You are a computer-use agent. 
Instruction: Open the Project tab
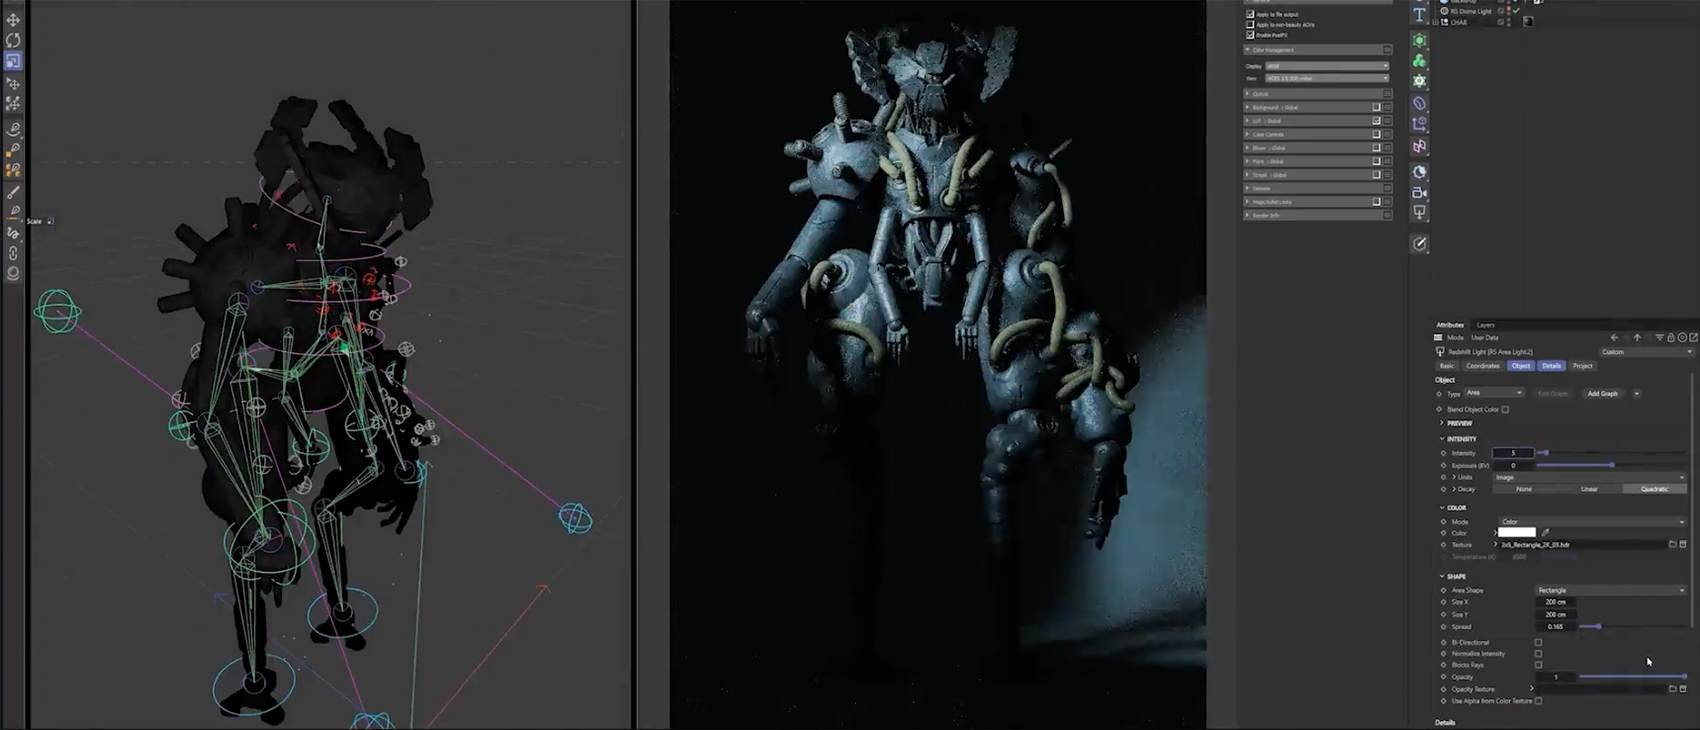pos(1582,366)
